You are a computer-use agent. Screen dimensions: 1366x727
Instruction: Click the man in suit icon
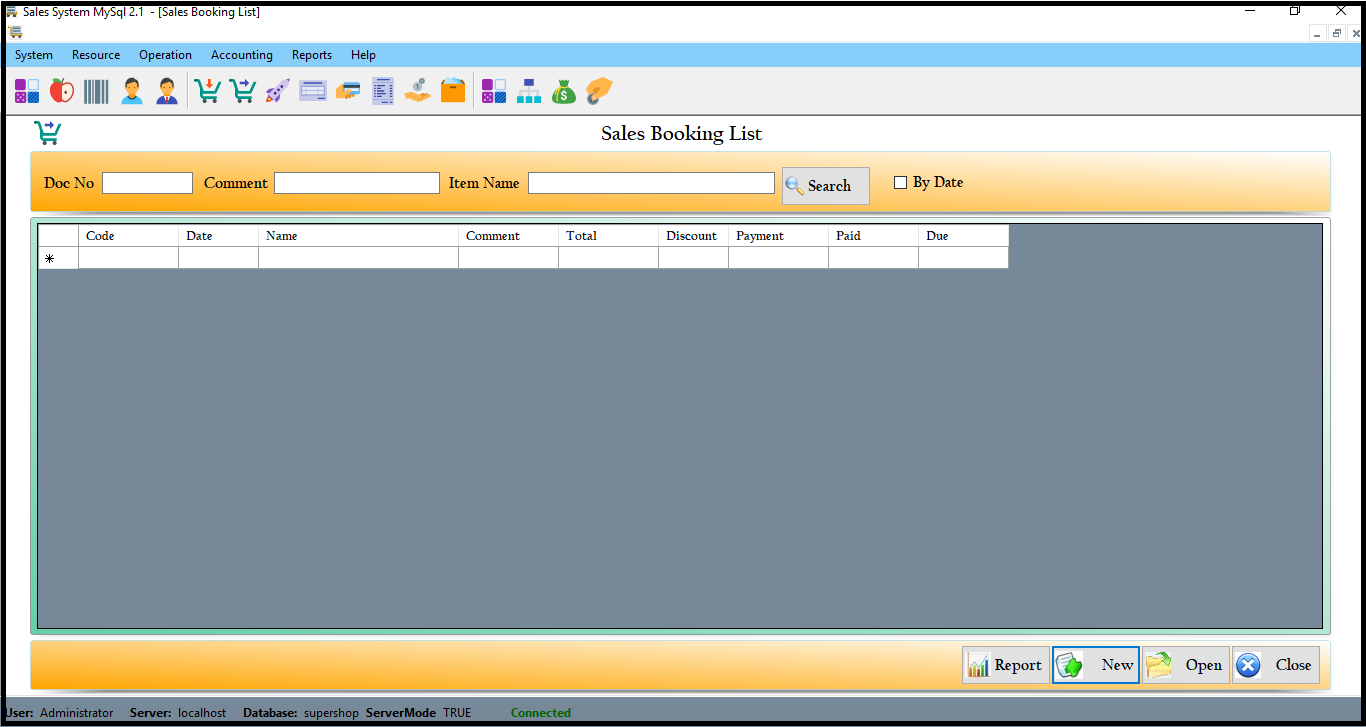166,91
